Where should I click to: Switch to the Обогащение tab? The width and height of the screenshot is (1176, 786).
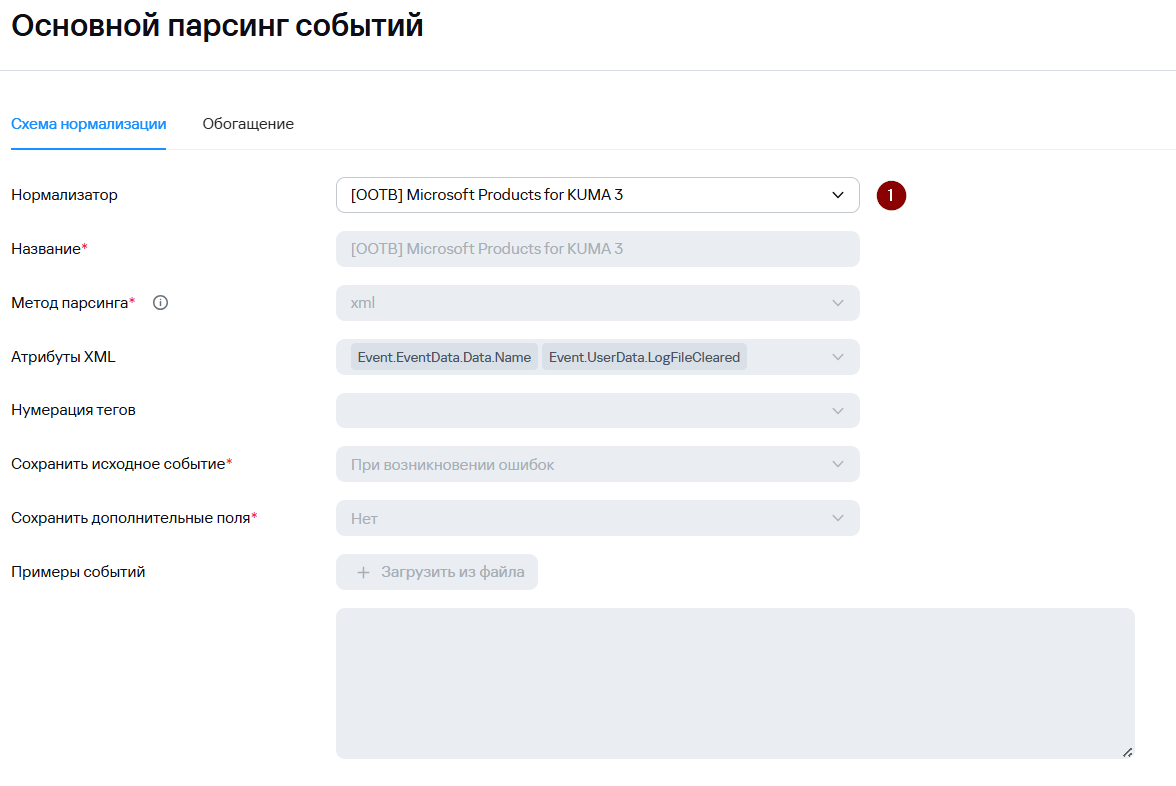pyautogui.click(x=248, y=124)
